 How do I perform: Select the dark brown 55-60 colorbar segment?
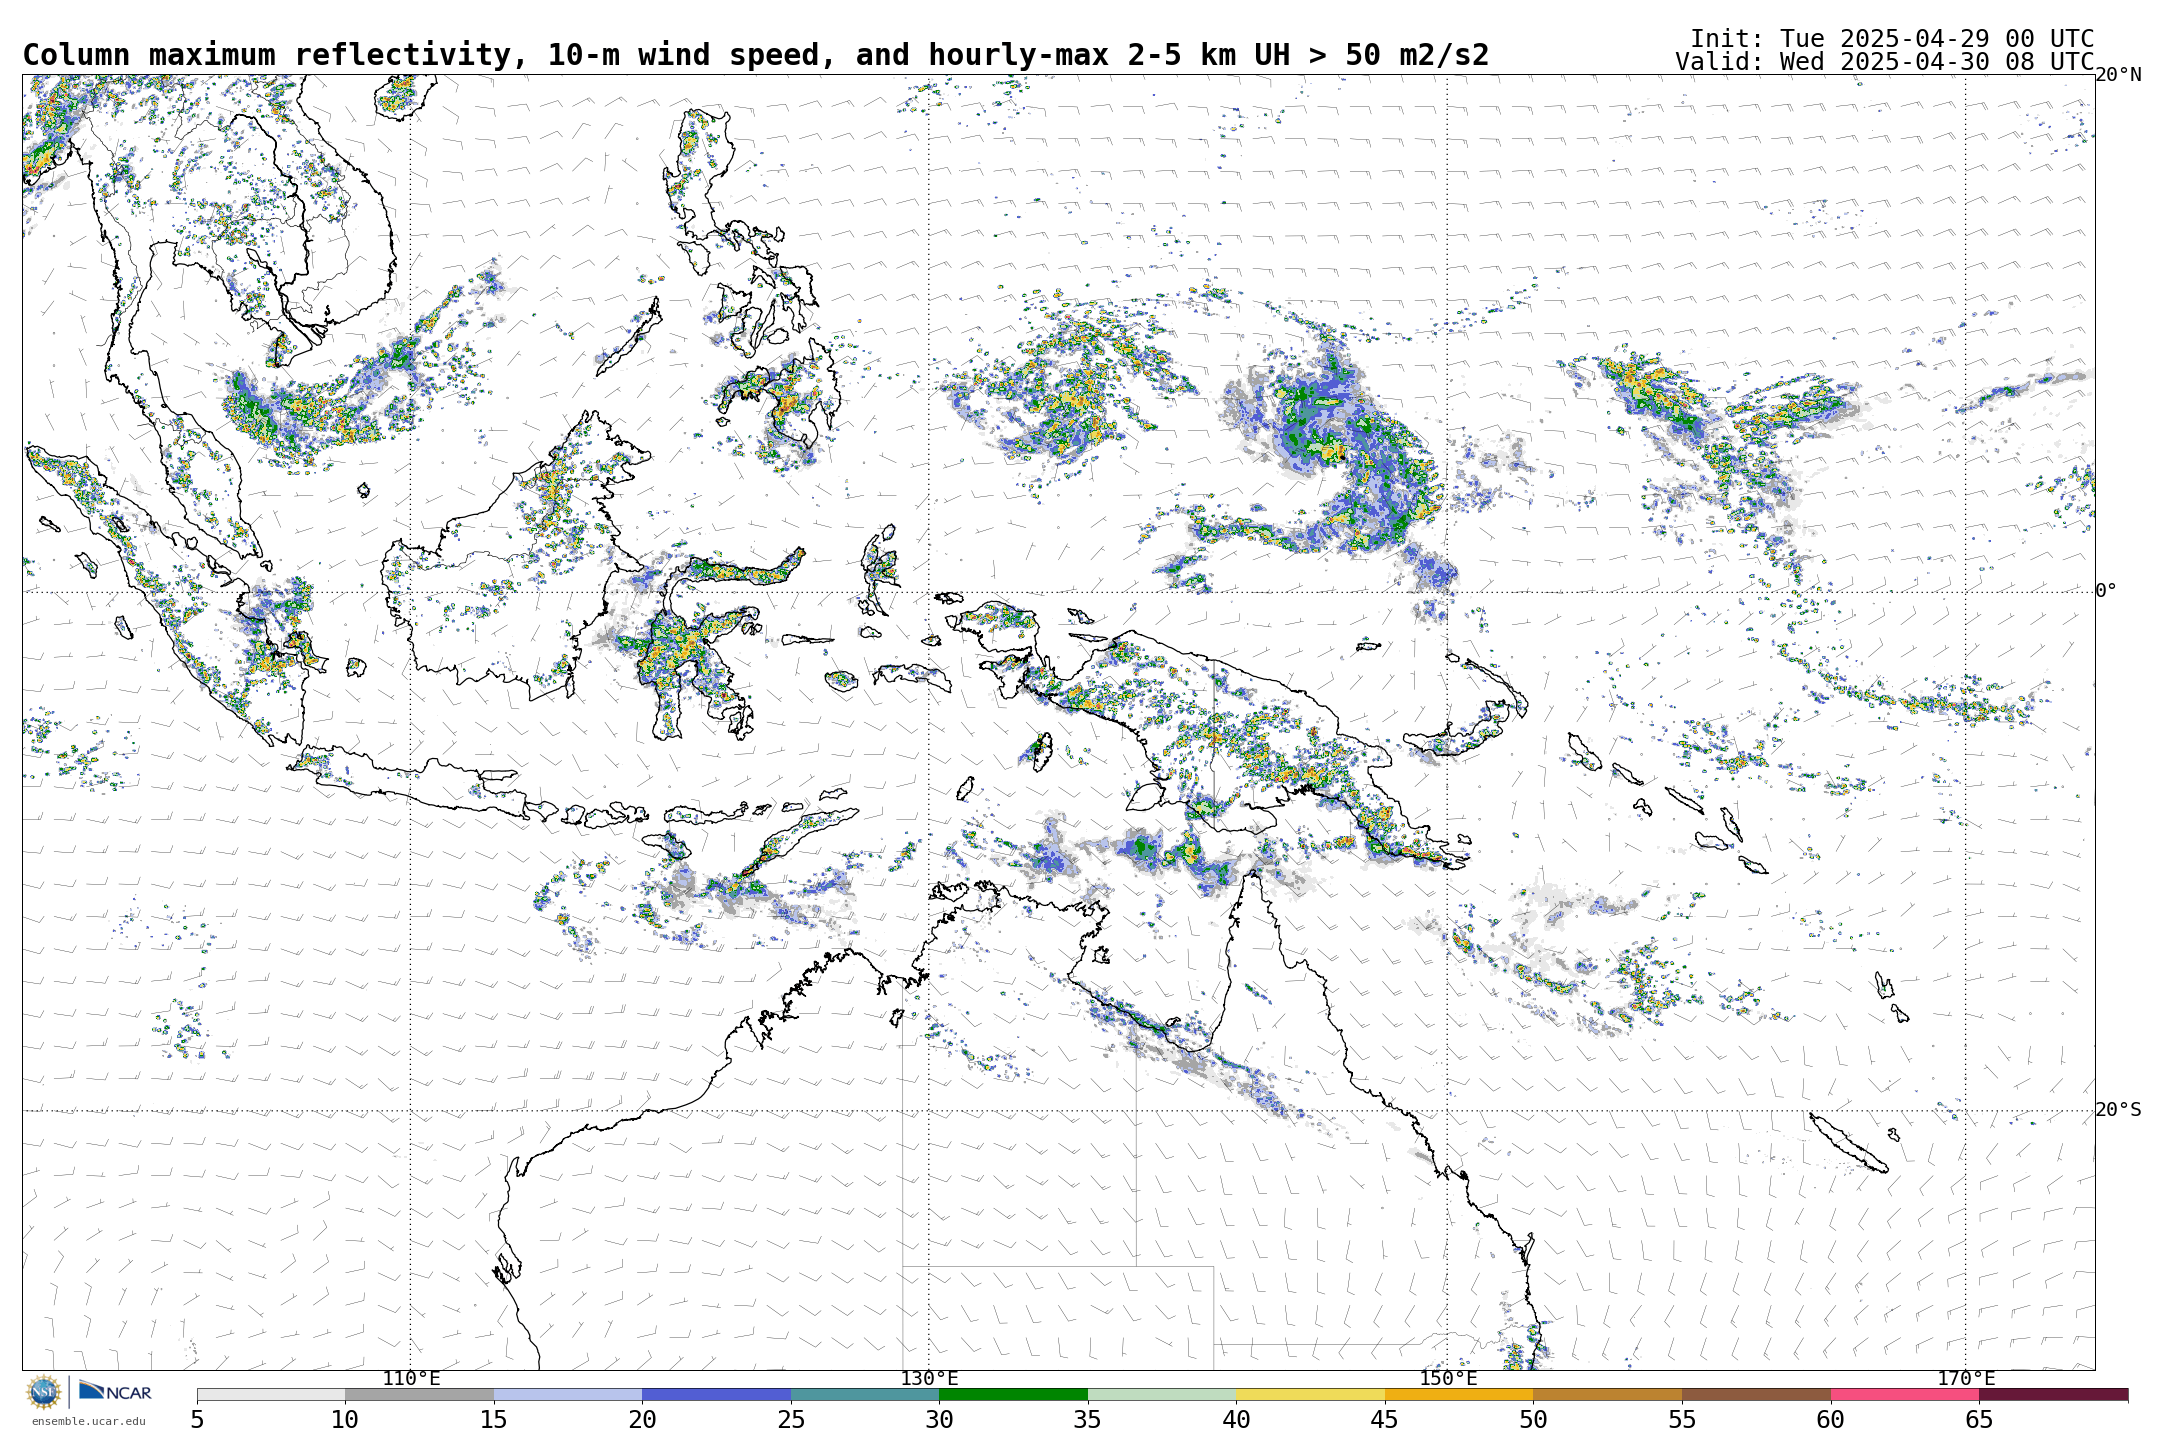[1756, 1394]
